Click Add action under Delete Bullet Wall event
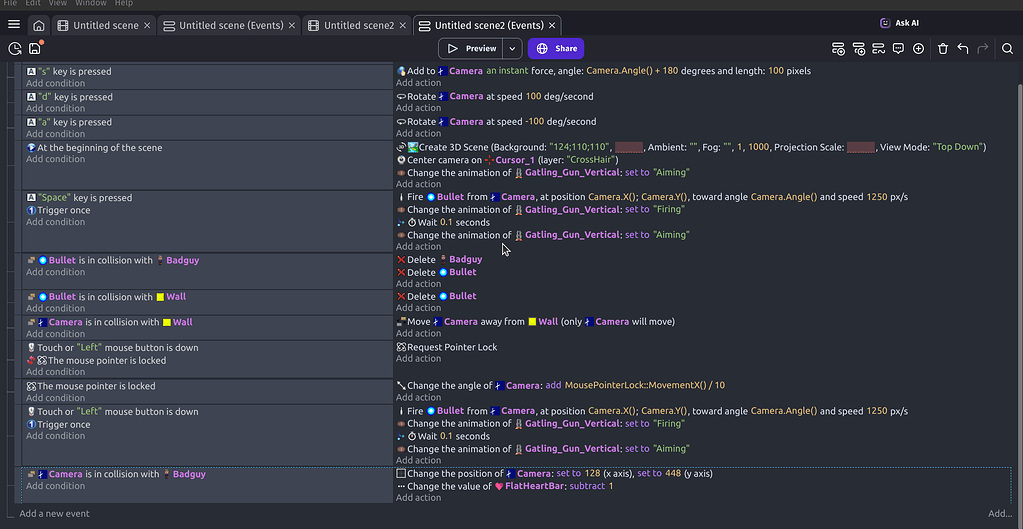1023x529 pixels. click(x=418, y=308)
